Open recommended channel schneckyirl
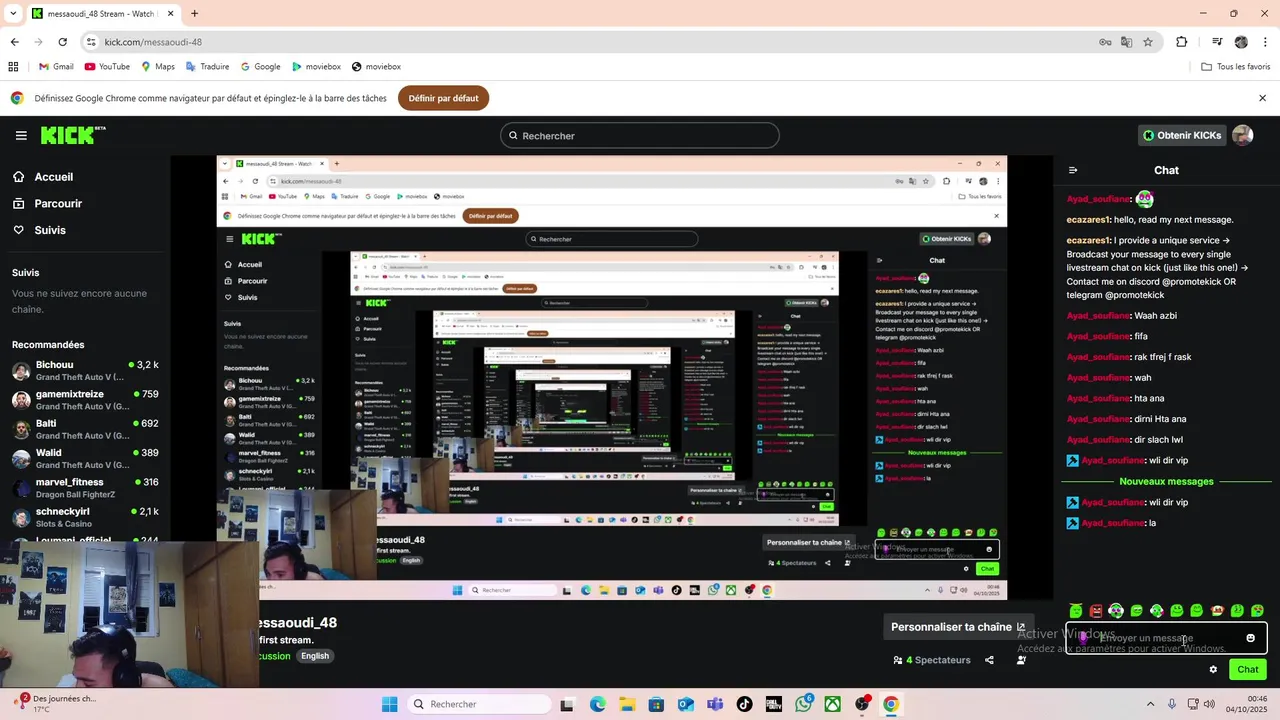The image size is (1280, 720). click(x=85, y=516)
